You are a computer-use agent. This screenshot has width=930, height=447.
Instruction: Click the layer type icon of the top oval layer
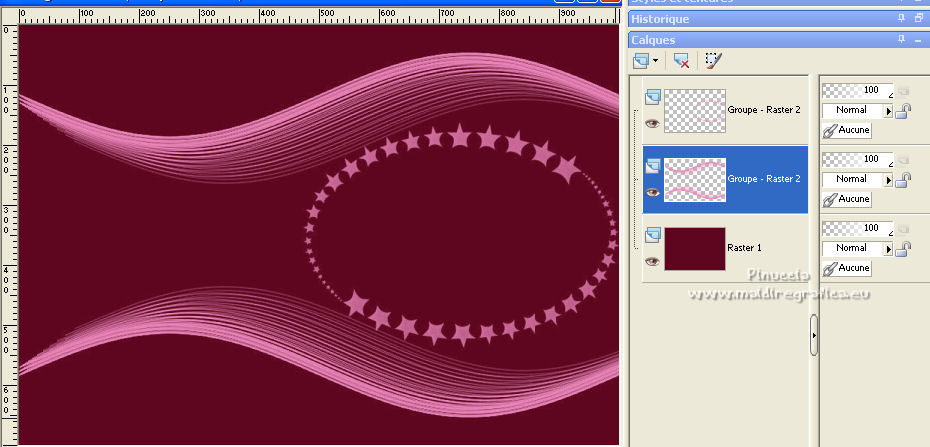pyautogui.click(x=653, y=97)
